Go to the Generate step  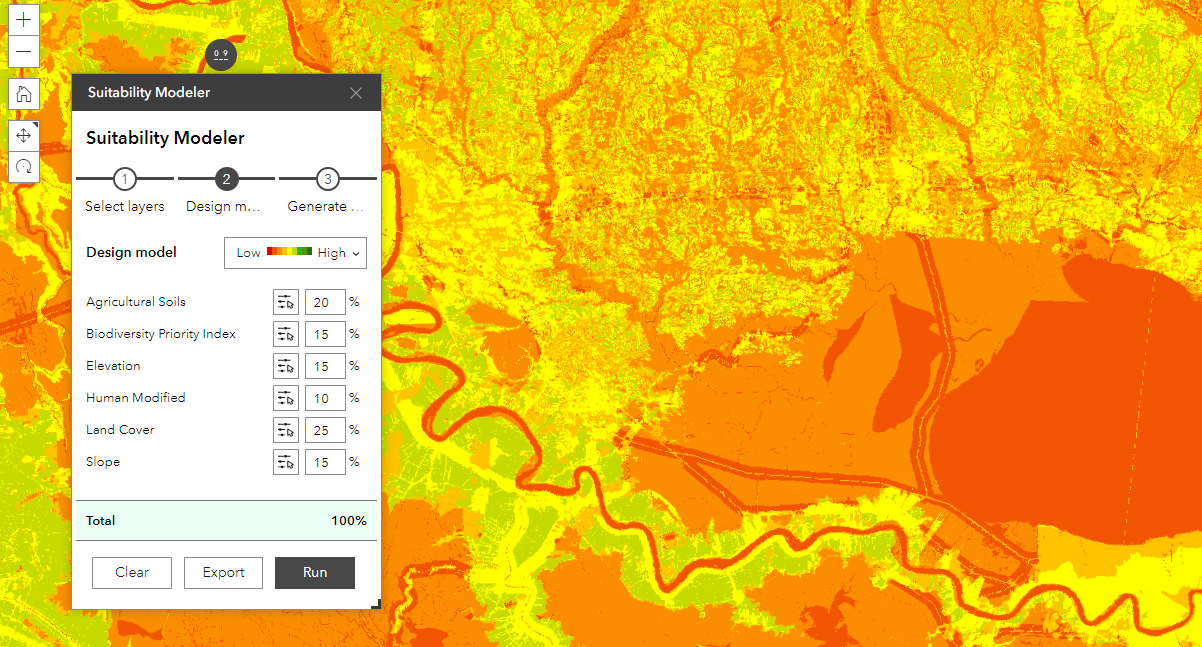click(x=327, y=178)
